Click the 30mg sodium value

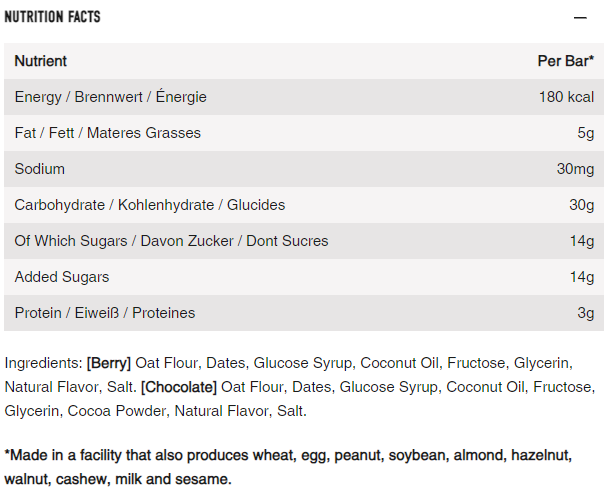576,169
